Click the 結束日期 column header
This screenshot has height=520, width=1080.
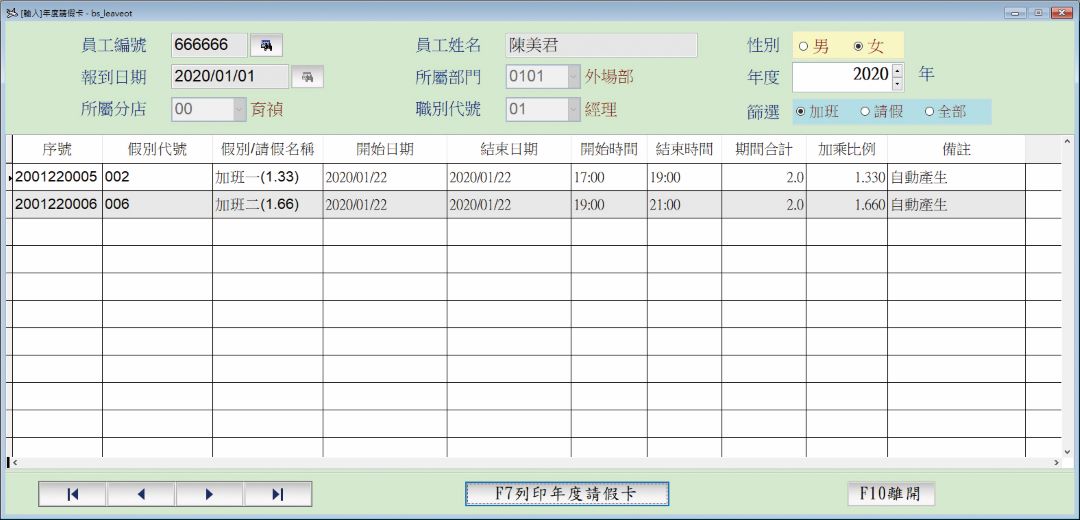point(508,149)
